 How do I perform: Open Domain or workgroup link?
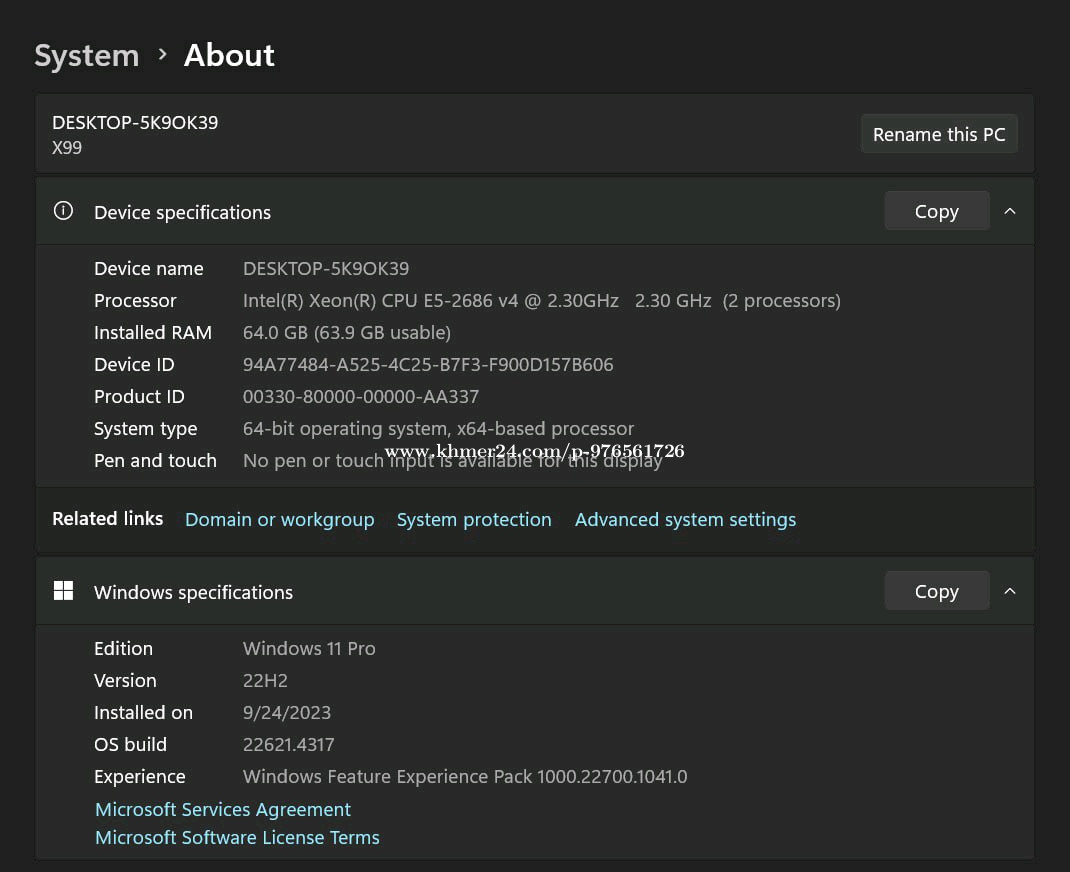(280, 520)
